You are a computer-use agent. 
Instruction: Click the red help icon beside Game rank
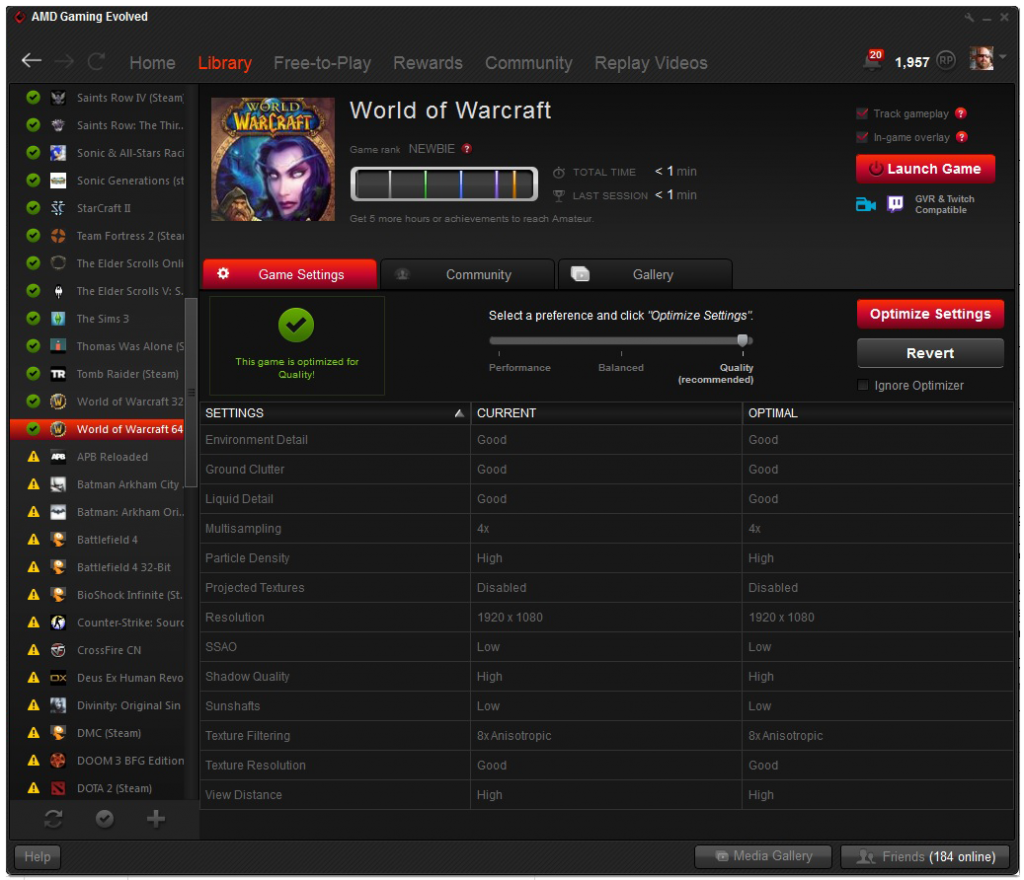(x=467, y=149)
